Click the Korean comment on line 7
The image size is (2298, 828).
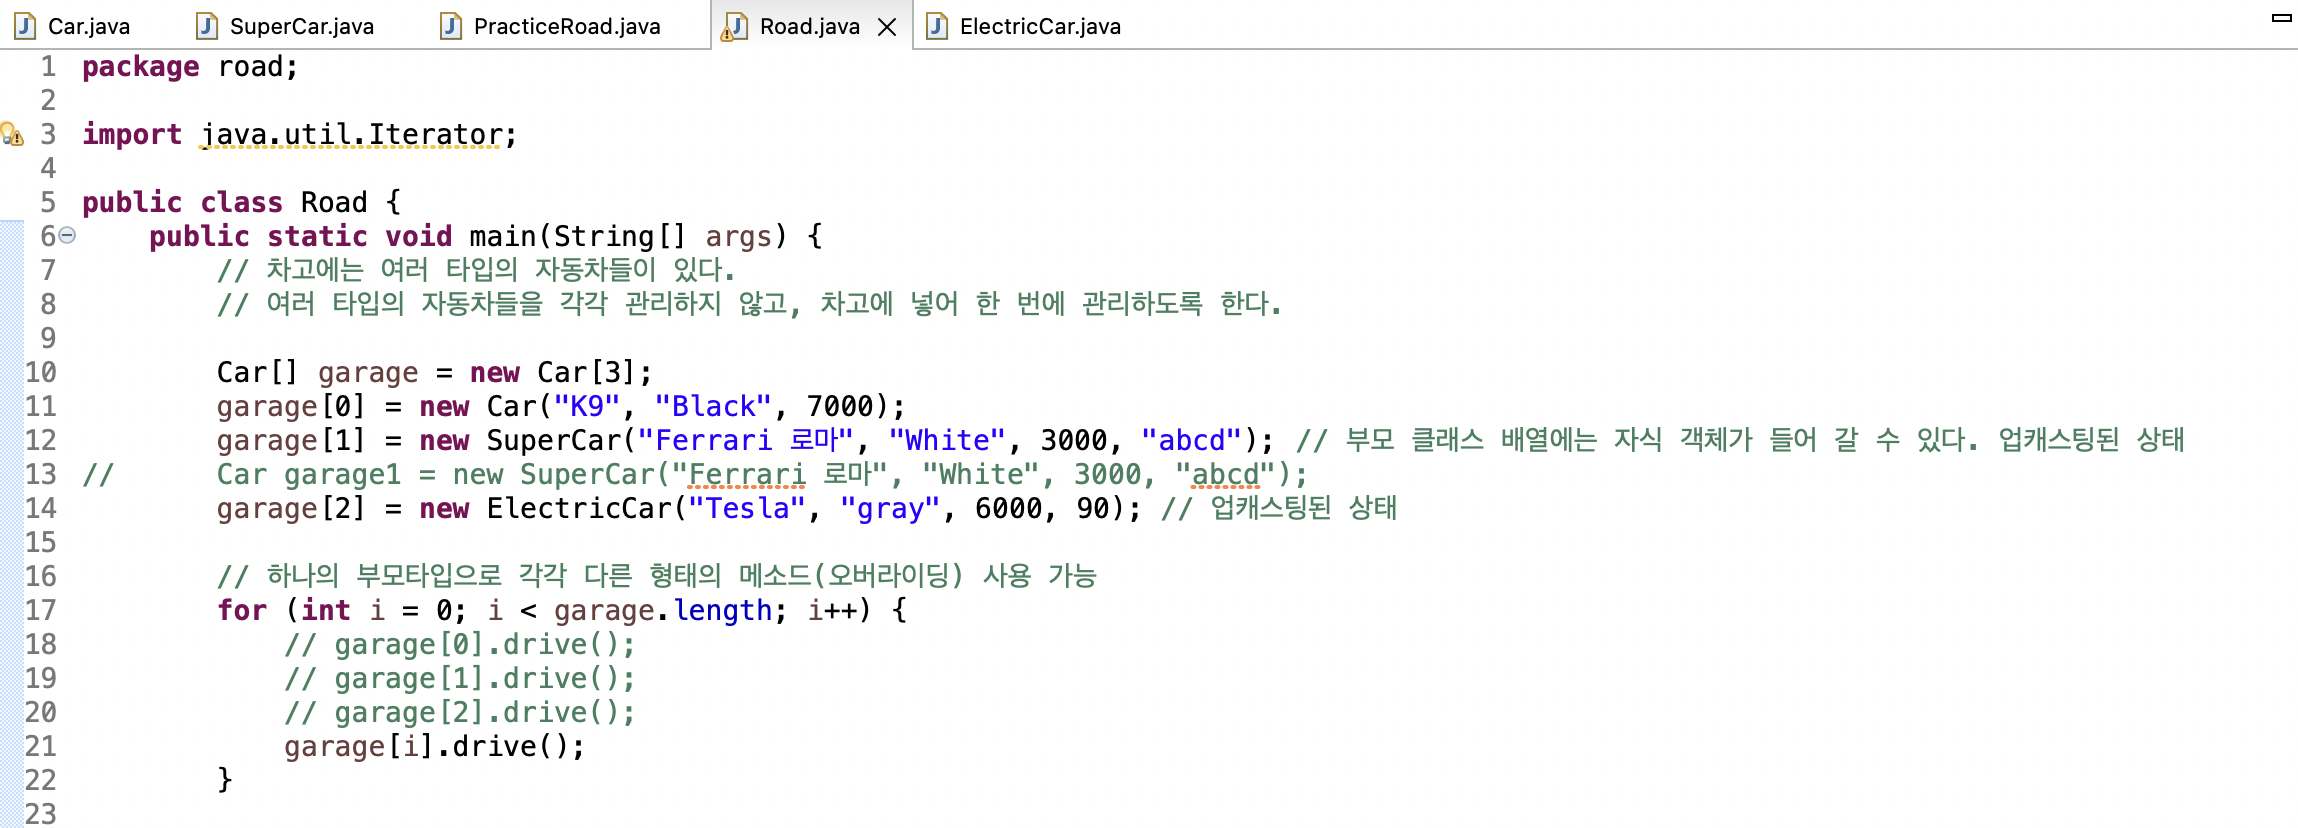(x=476, y=270)
